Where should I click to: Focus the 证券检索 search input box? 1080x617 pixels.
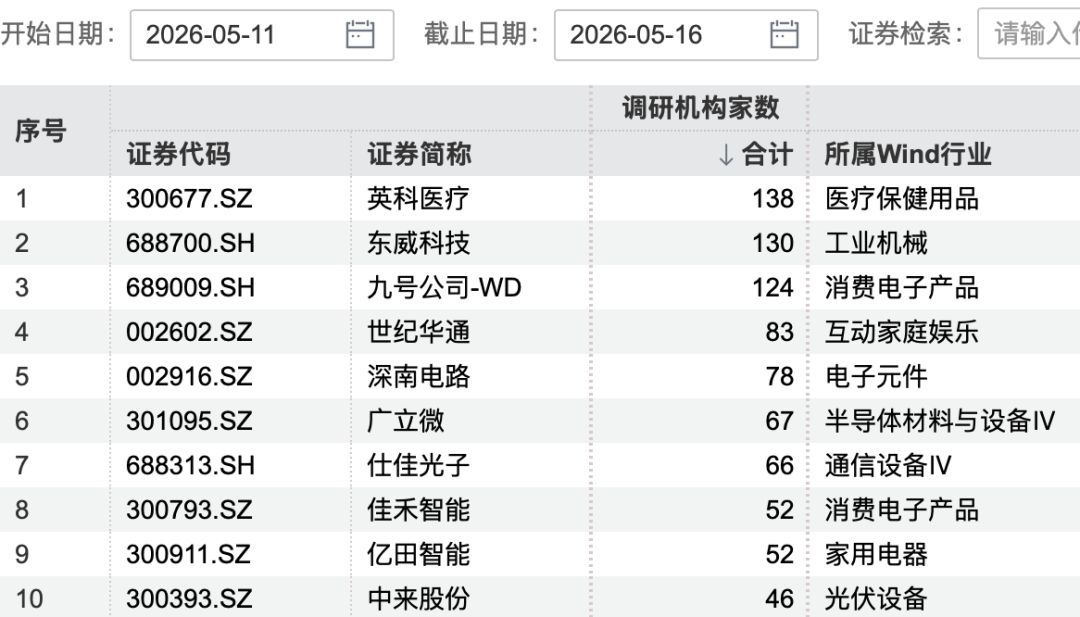tap(1029, 34)
